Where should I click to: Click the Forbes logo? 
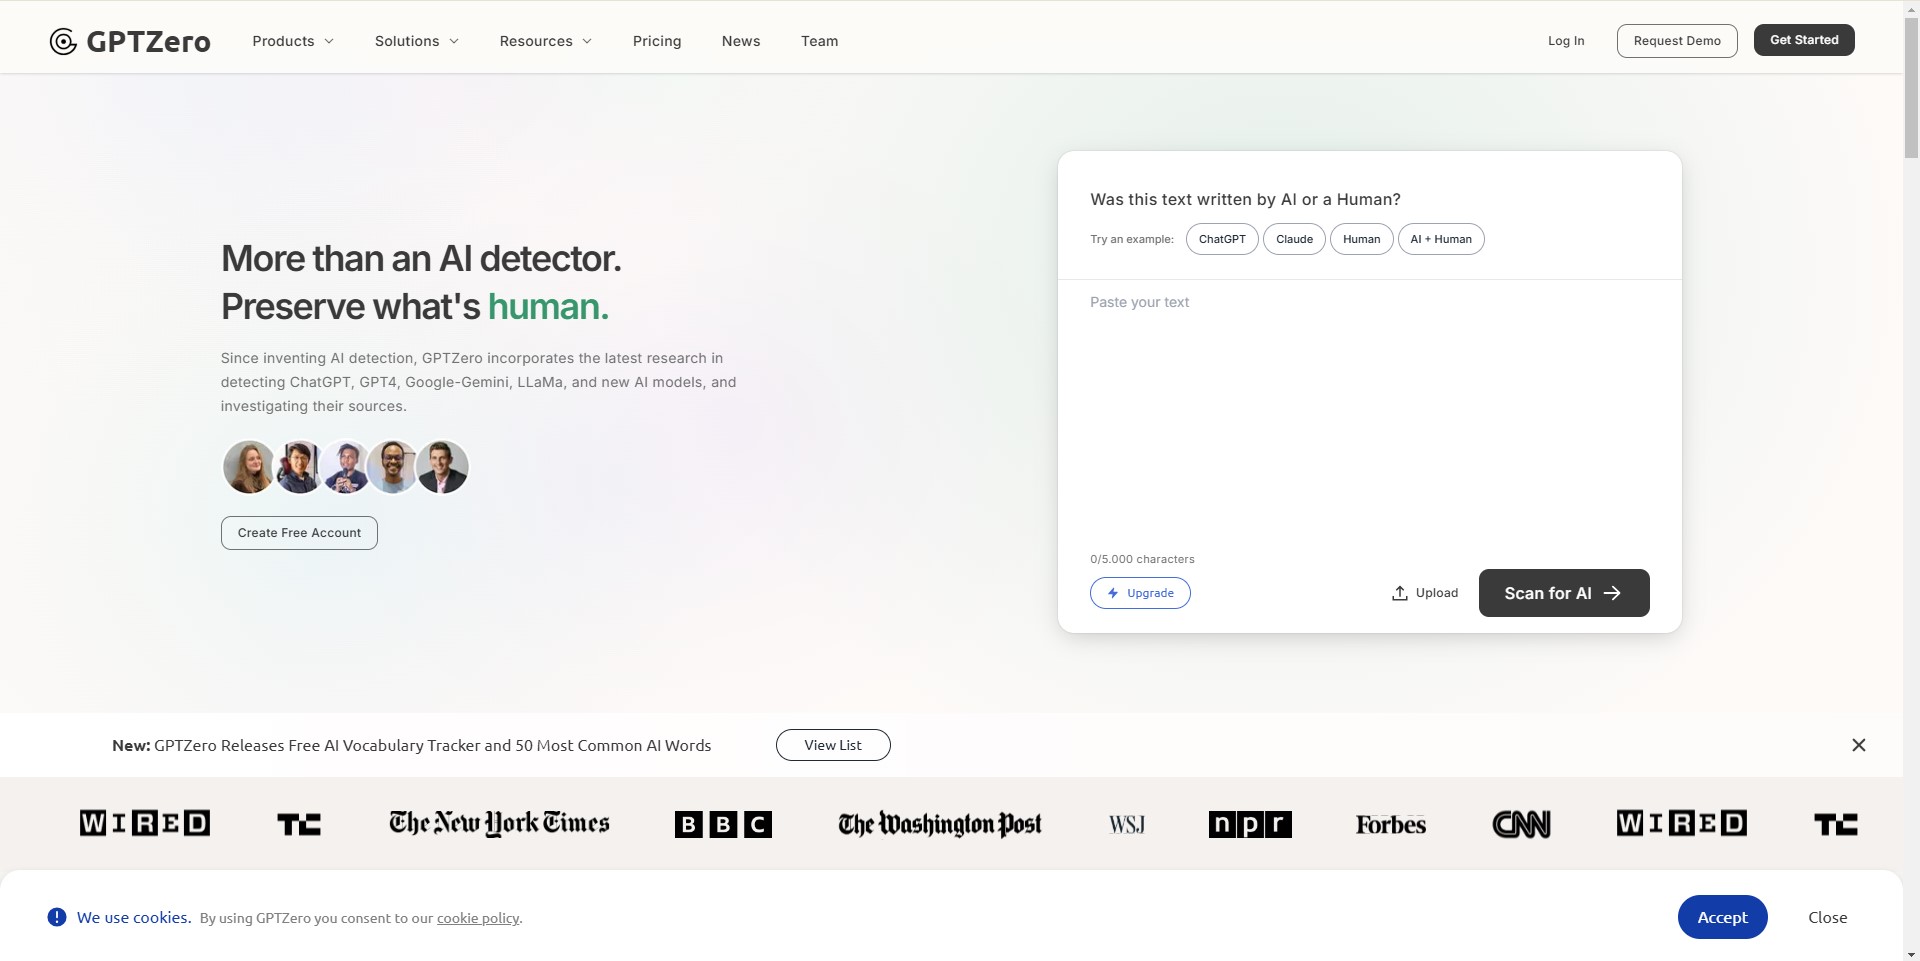[1391, 824]
